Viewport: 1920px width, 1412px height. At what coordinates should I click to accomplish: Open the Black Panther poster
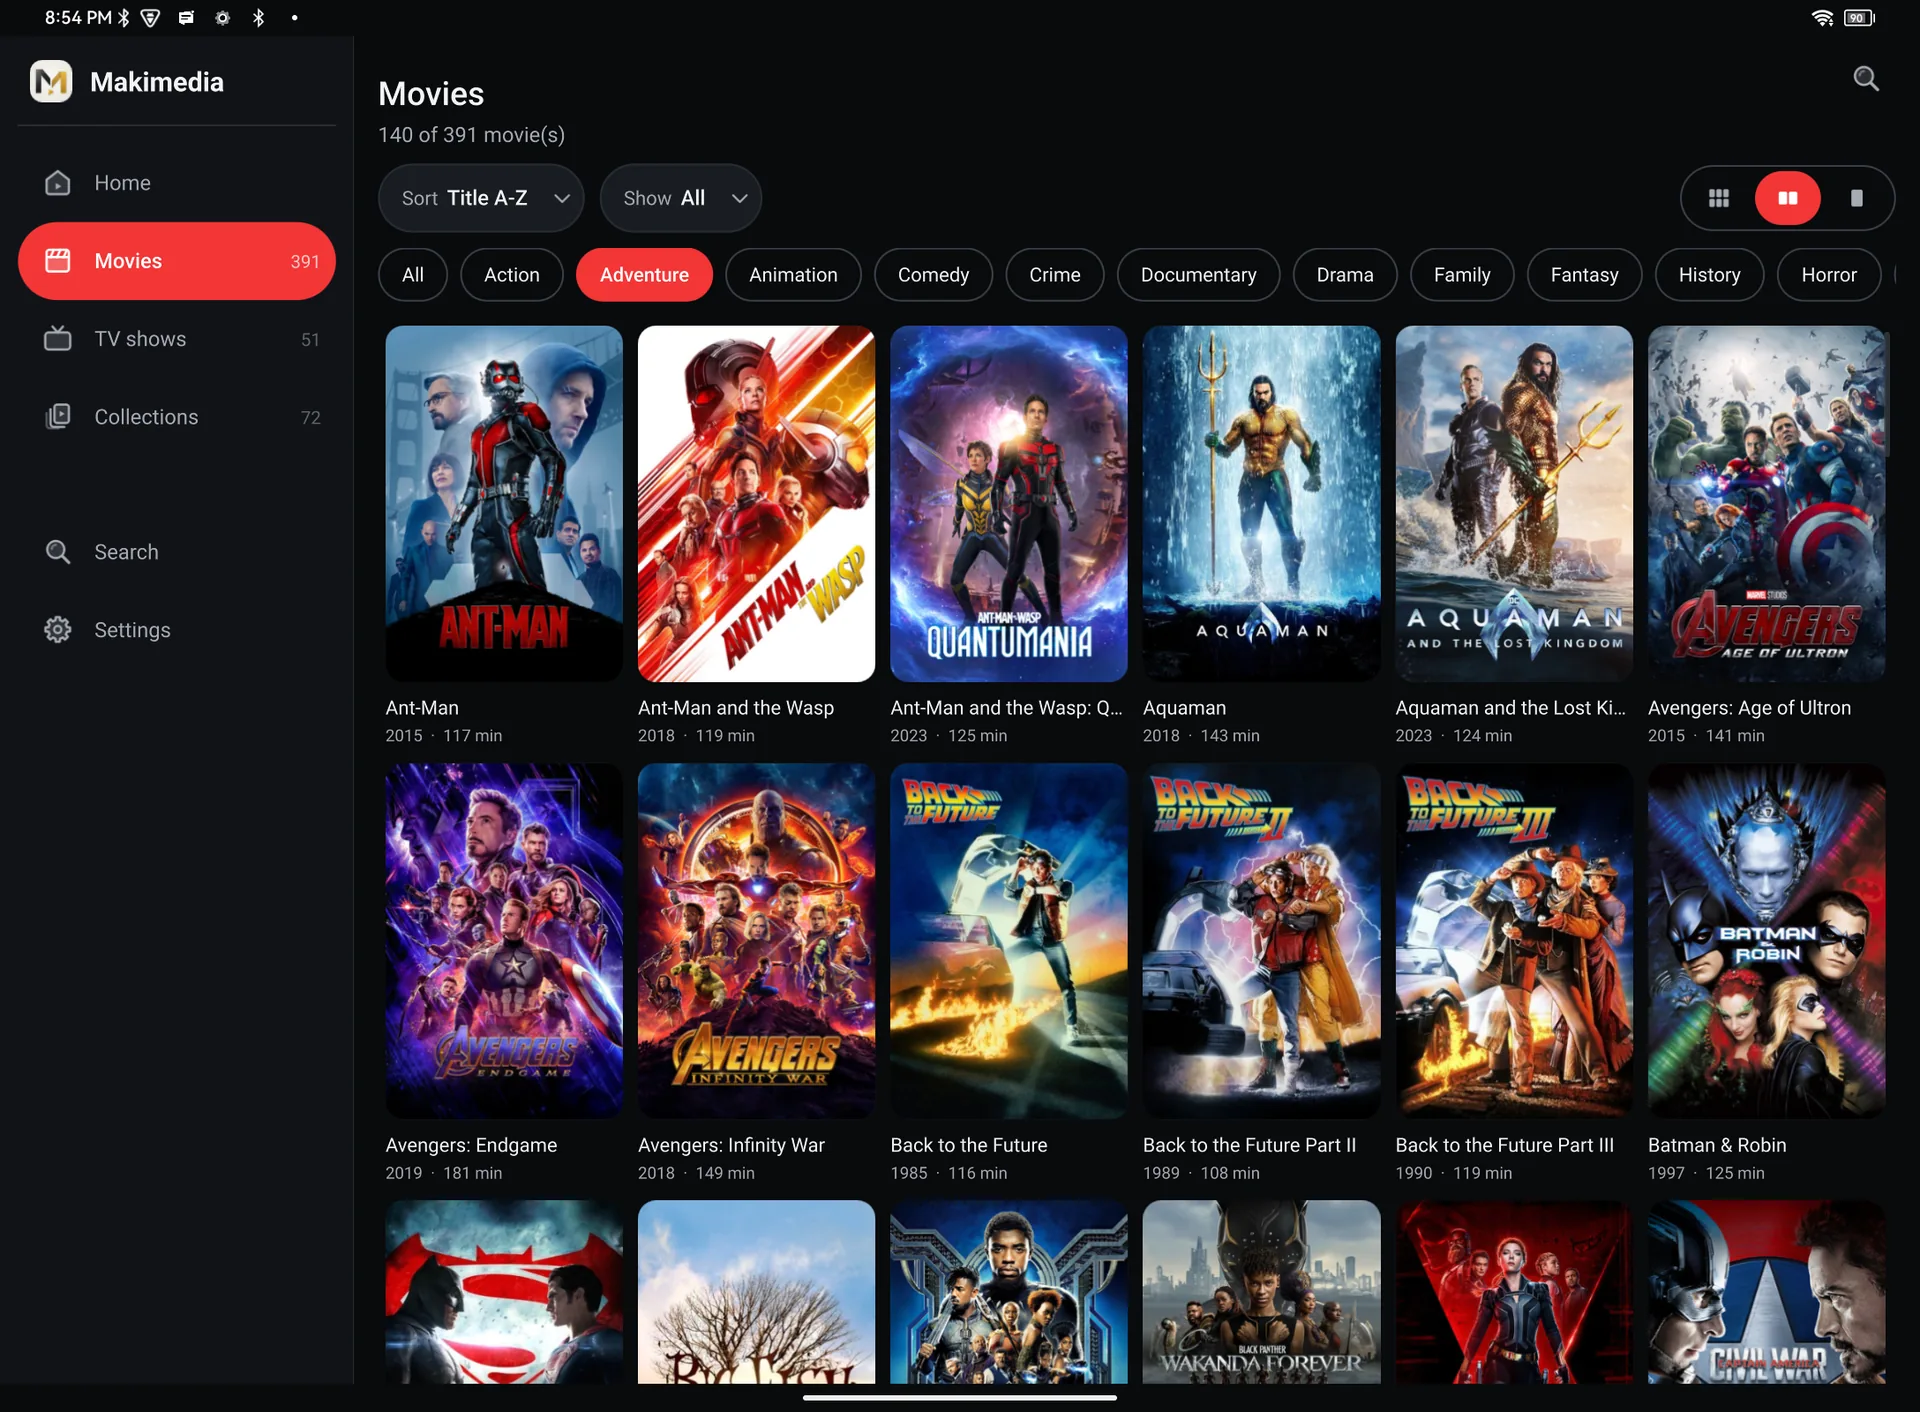pos(1009,1292)
